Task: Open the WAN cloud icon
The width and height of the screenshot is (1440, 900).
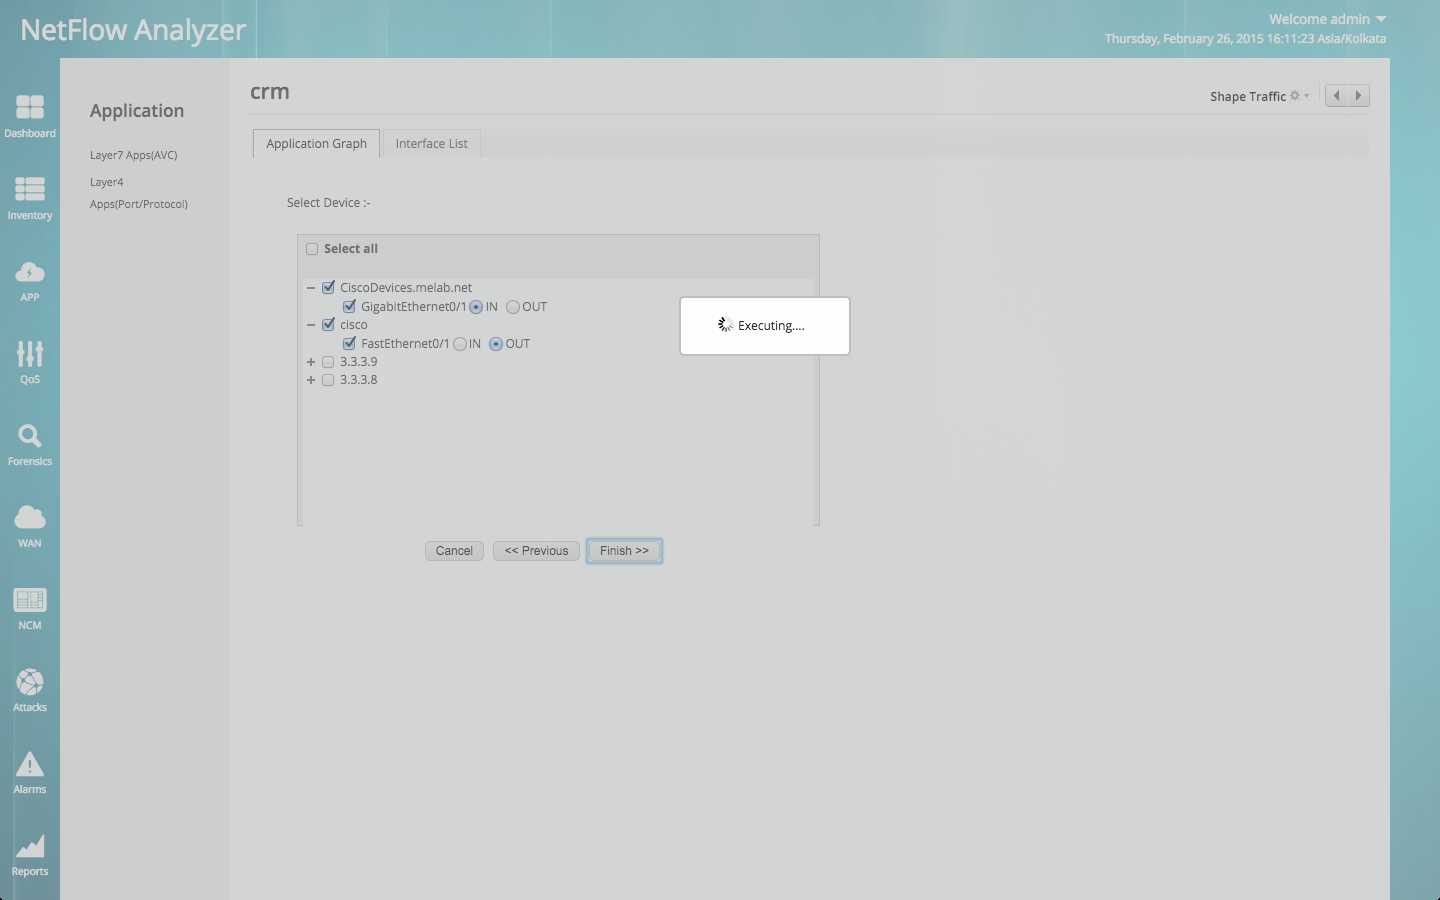Action: coord(30,517)
